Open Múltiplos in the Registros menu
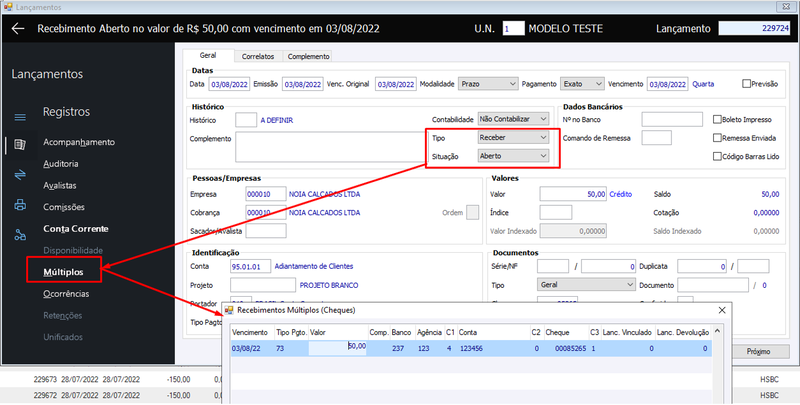This screenshot has height=405, width=800. (63, 272)
